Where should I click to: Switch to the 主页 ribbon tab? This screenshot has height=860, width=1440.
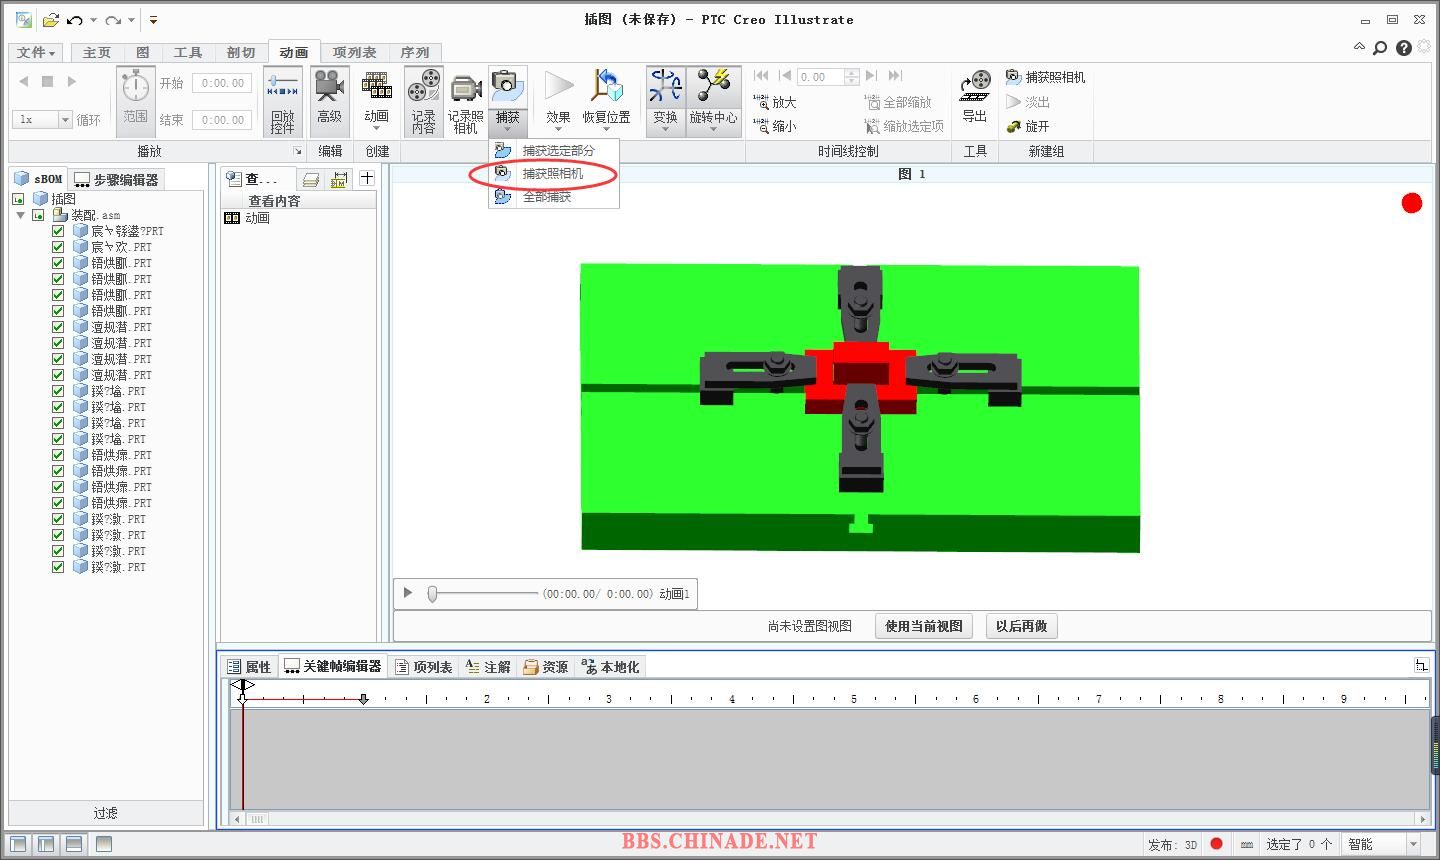97,52
